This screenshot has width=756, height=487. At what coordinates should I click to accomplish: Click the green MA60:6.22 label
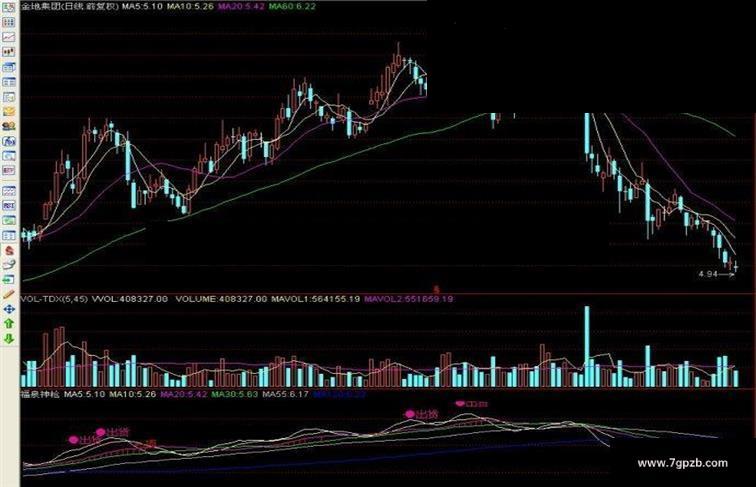[292, 7]
